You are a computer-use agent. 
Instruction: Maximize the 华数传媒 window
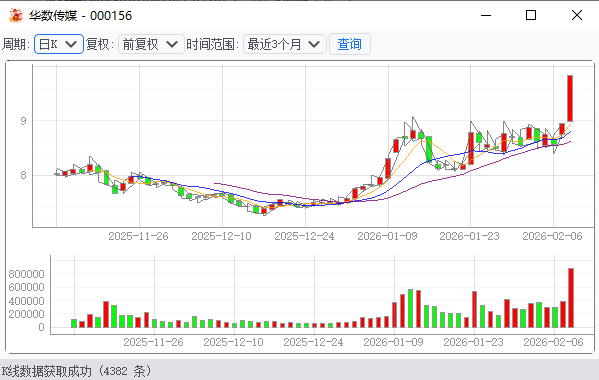(x=531, y=15)
